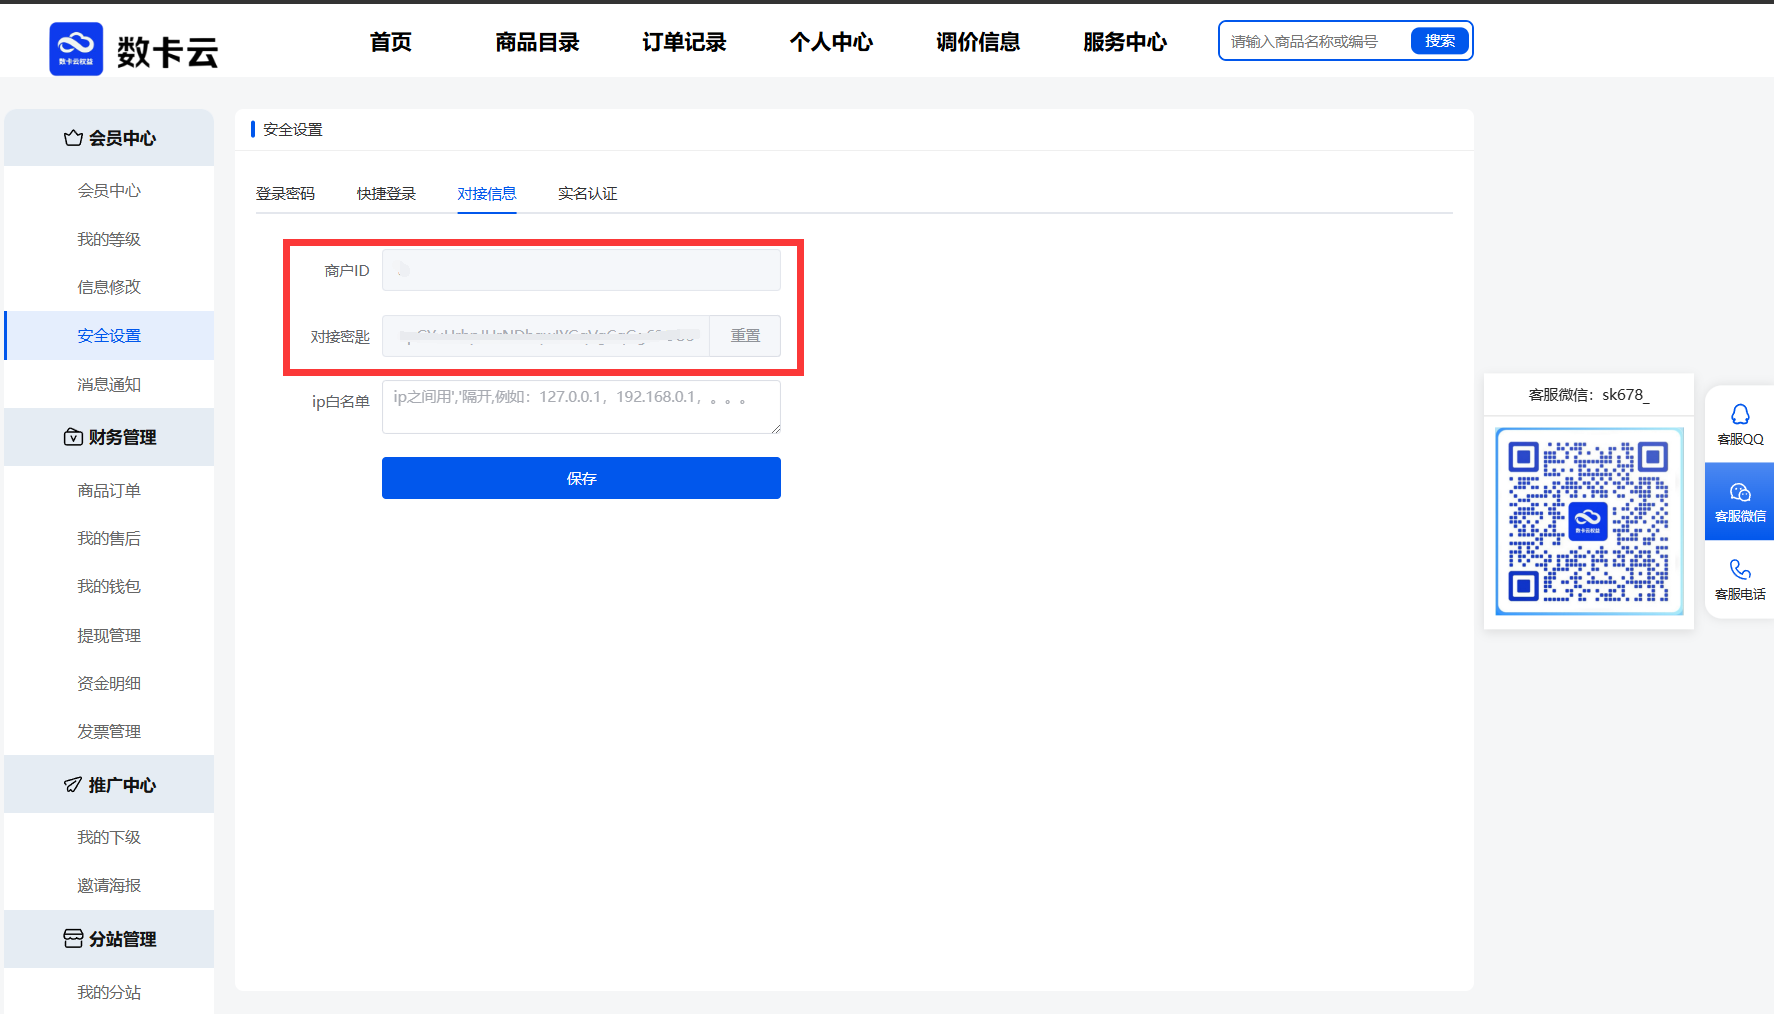This screenshot has width=1774, height=1014.
Task: Click the customer service WeChat QR code
Action: click(1588, 521)
